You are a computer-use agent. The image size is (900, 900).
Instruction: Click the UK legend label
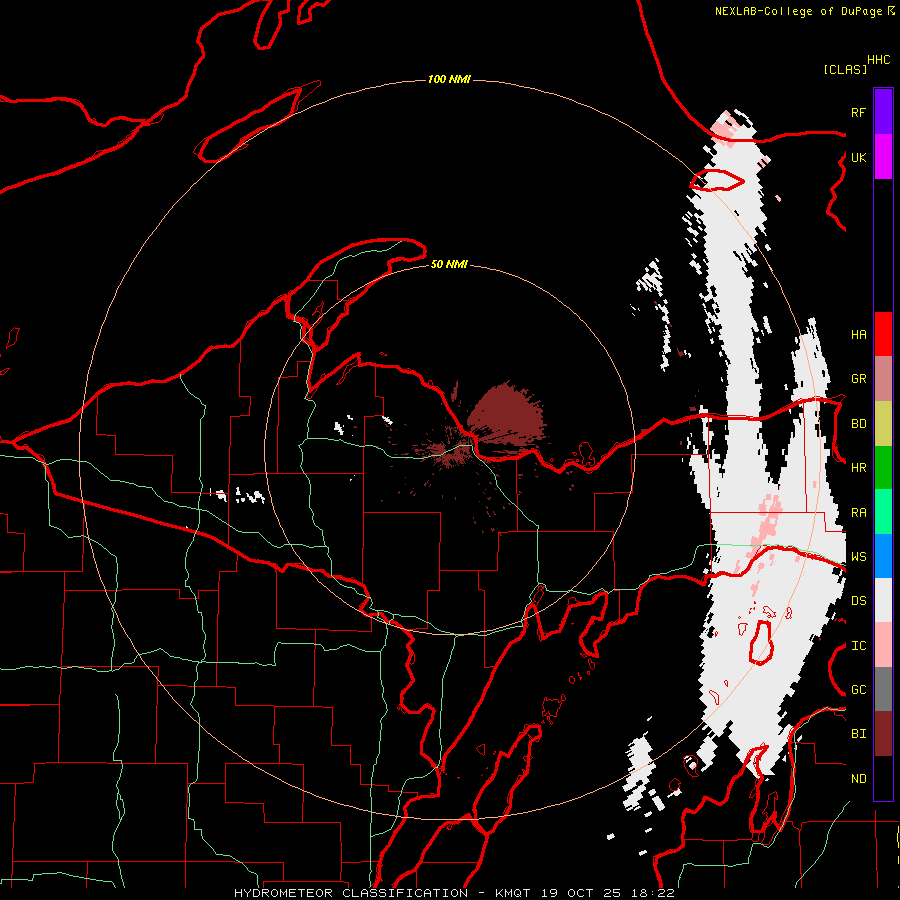[858, 157]
